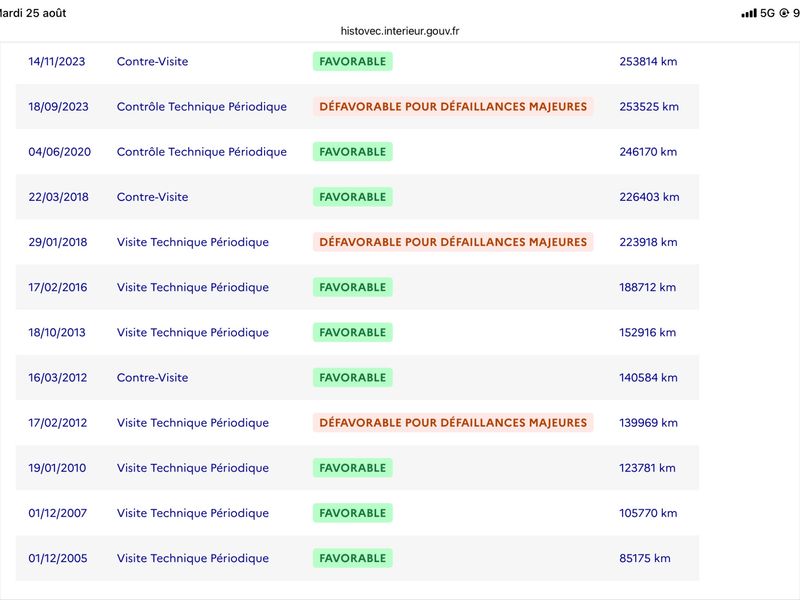Tap the orientation lock status icon
The height and width of the screenshot is (600, 800).
pyautogui.click(x=784, y=13)
